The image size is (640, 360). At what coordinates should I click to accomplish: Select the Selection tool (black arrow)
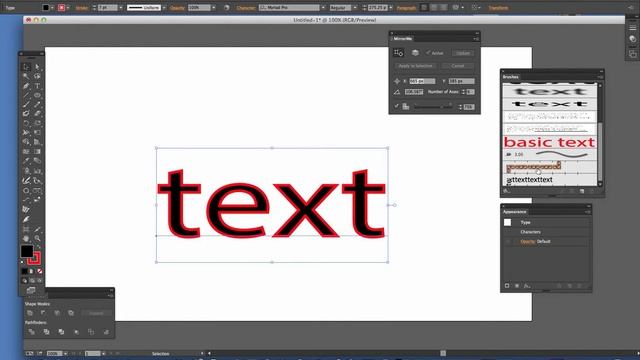pos(26,67)
